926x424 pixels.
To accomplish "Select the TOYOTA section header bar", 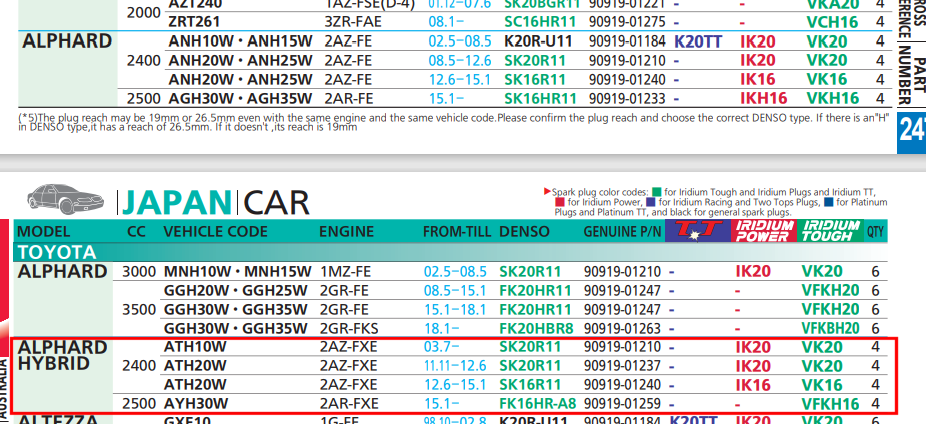I will point(449,253).
